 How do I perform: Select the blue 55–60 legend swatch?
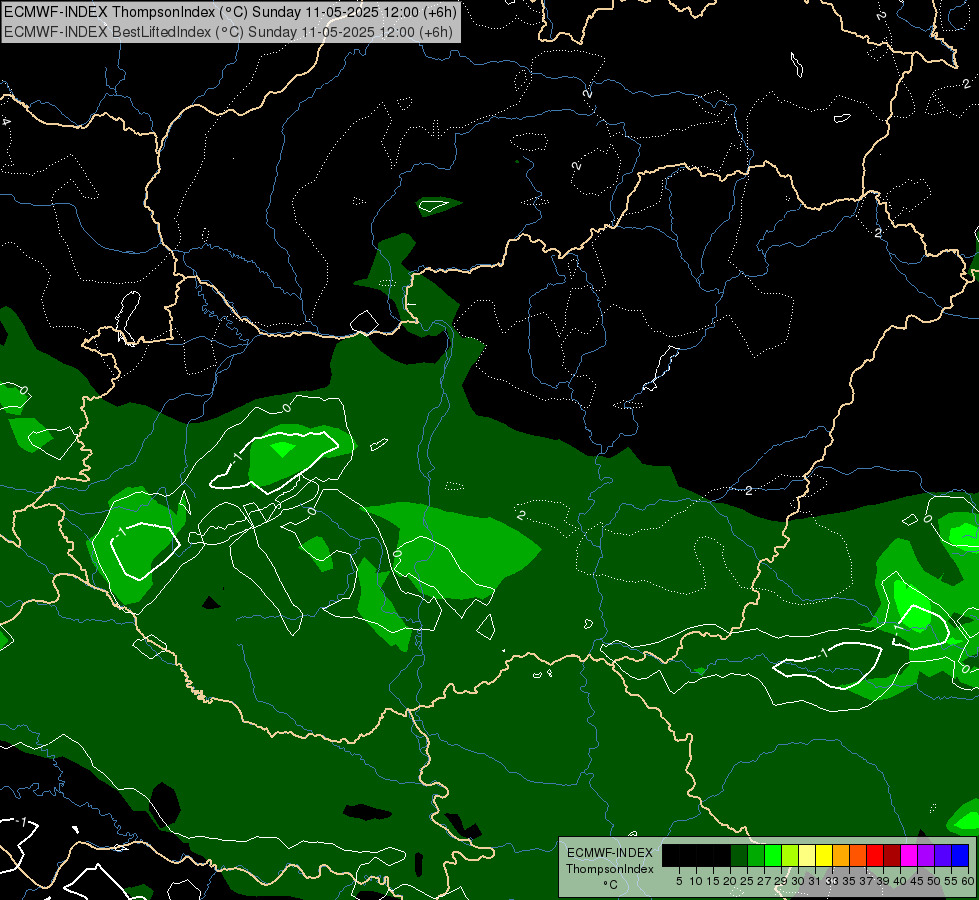point(960,855)
